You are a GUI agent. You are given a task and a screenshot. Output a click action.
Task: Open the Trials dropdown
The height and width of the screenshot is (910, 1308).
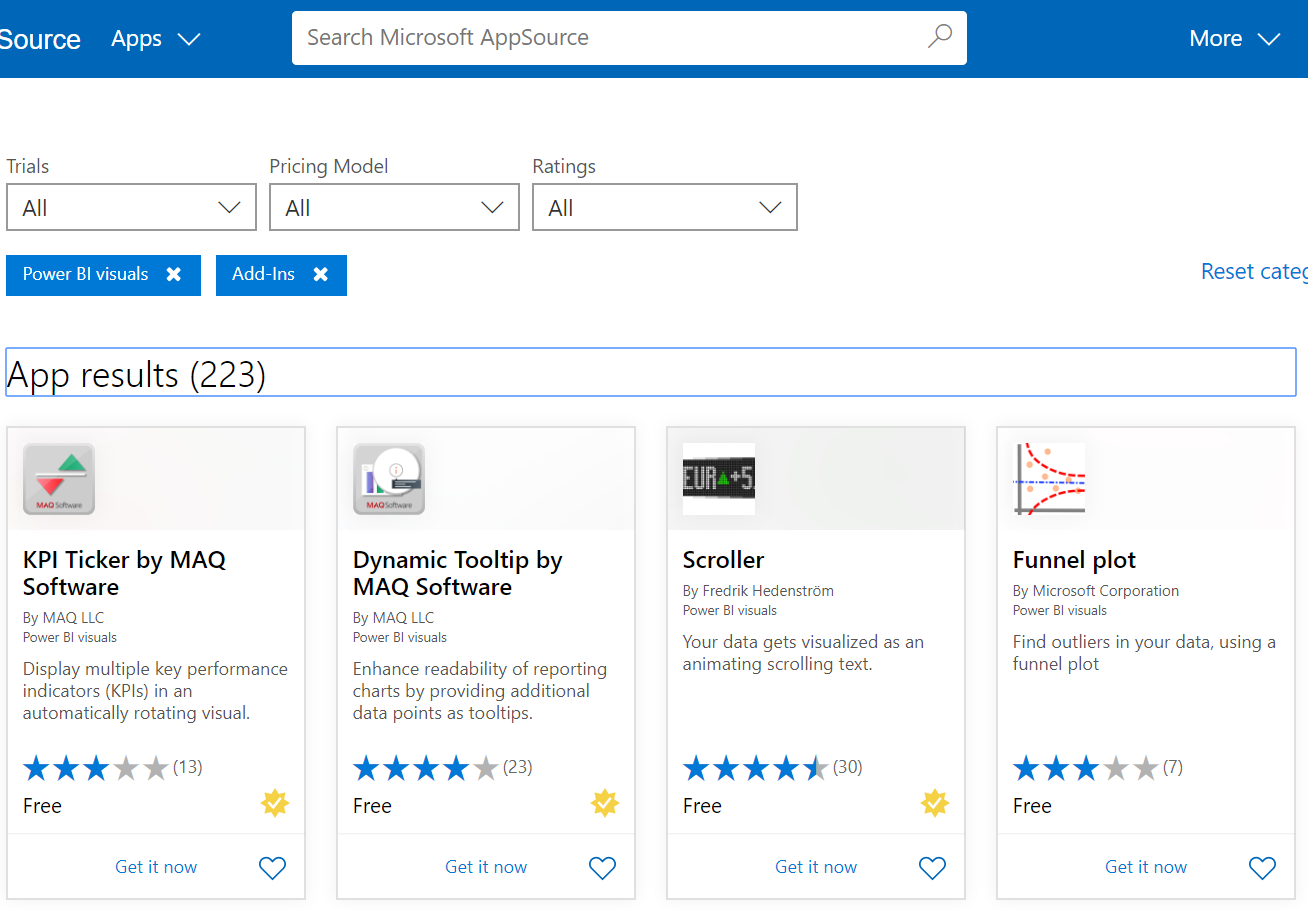131,207
